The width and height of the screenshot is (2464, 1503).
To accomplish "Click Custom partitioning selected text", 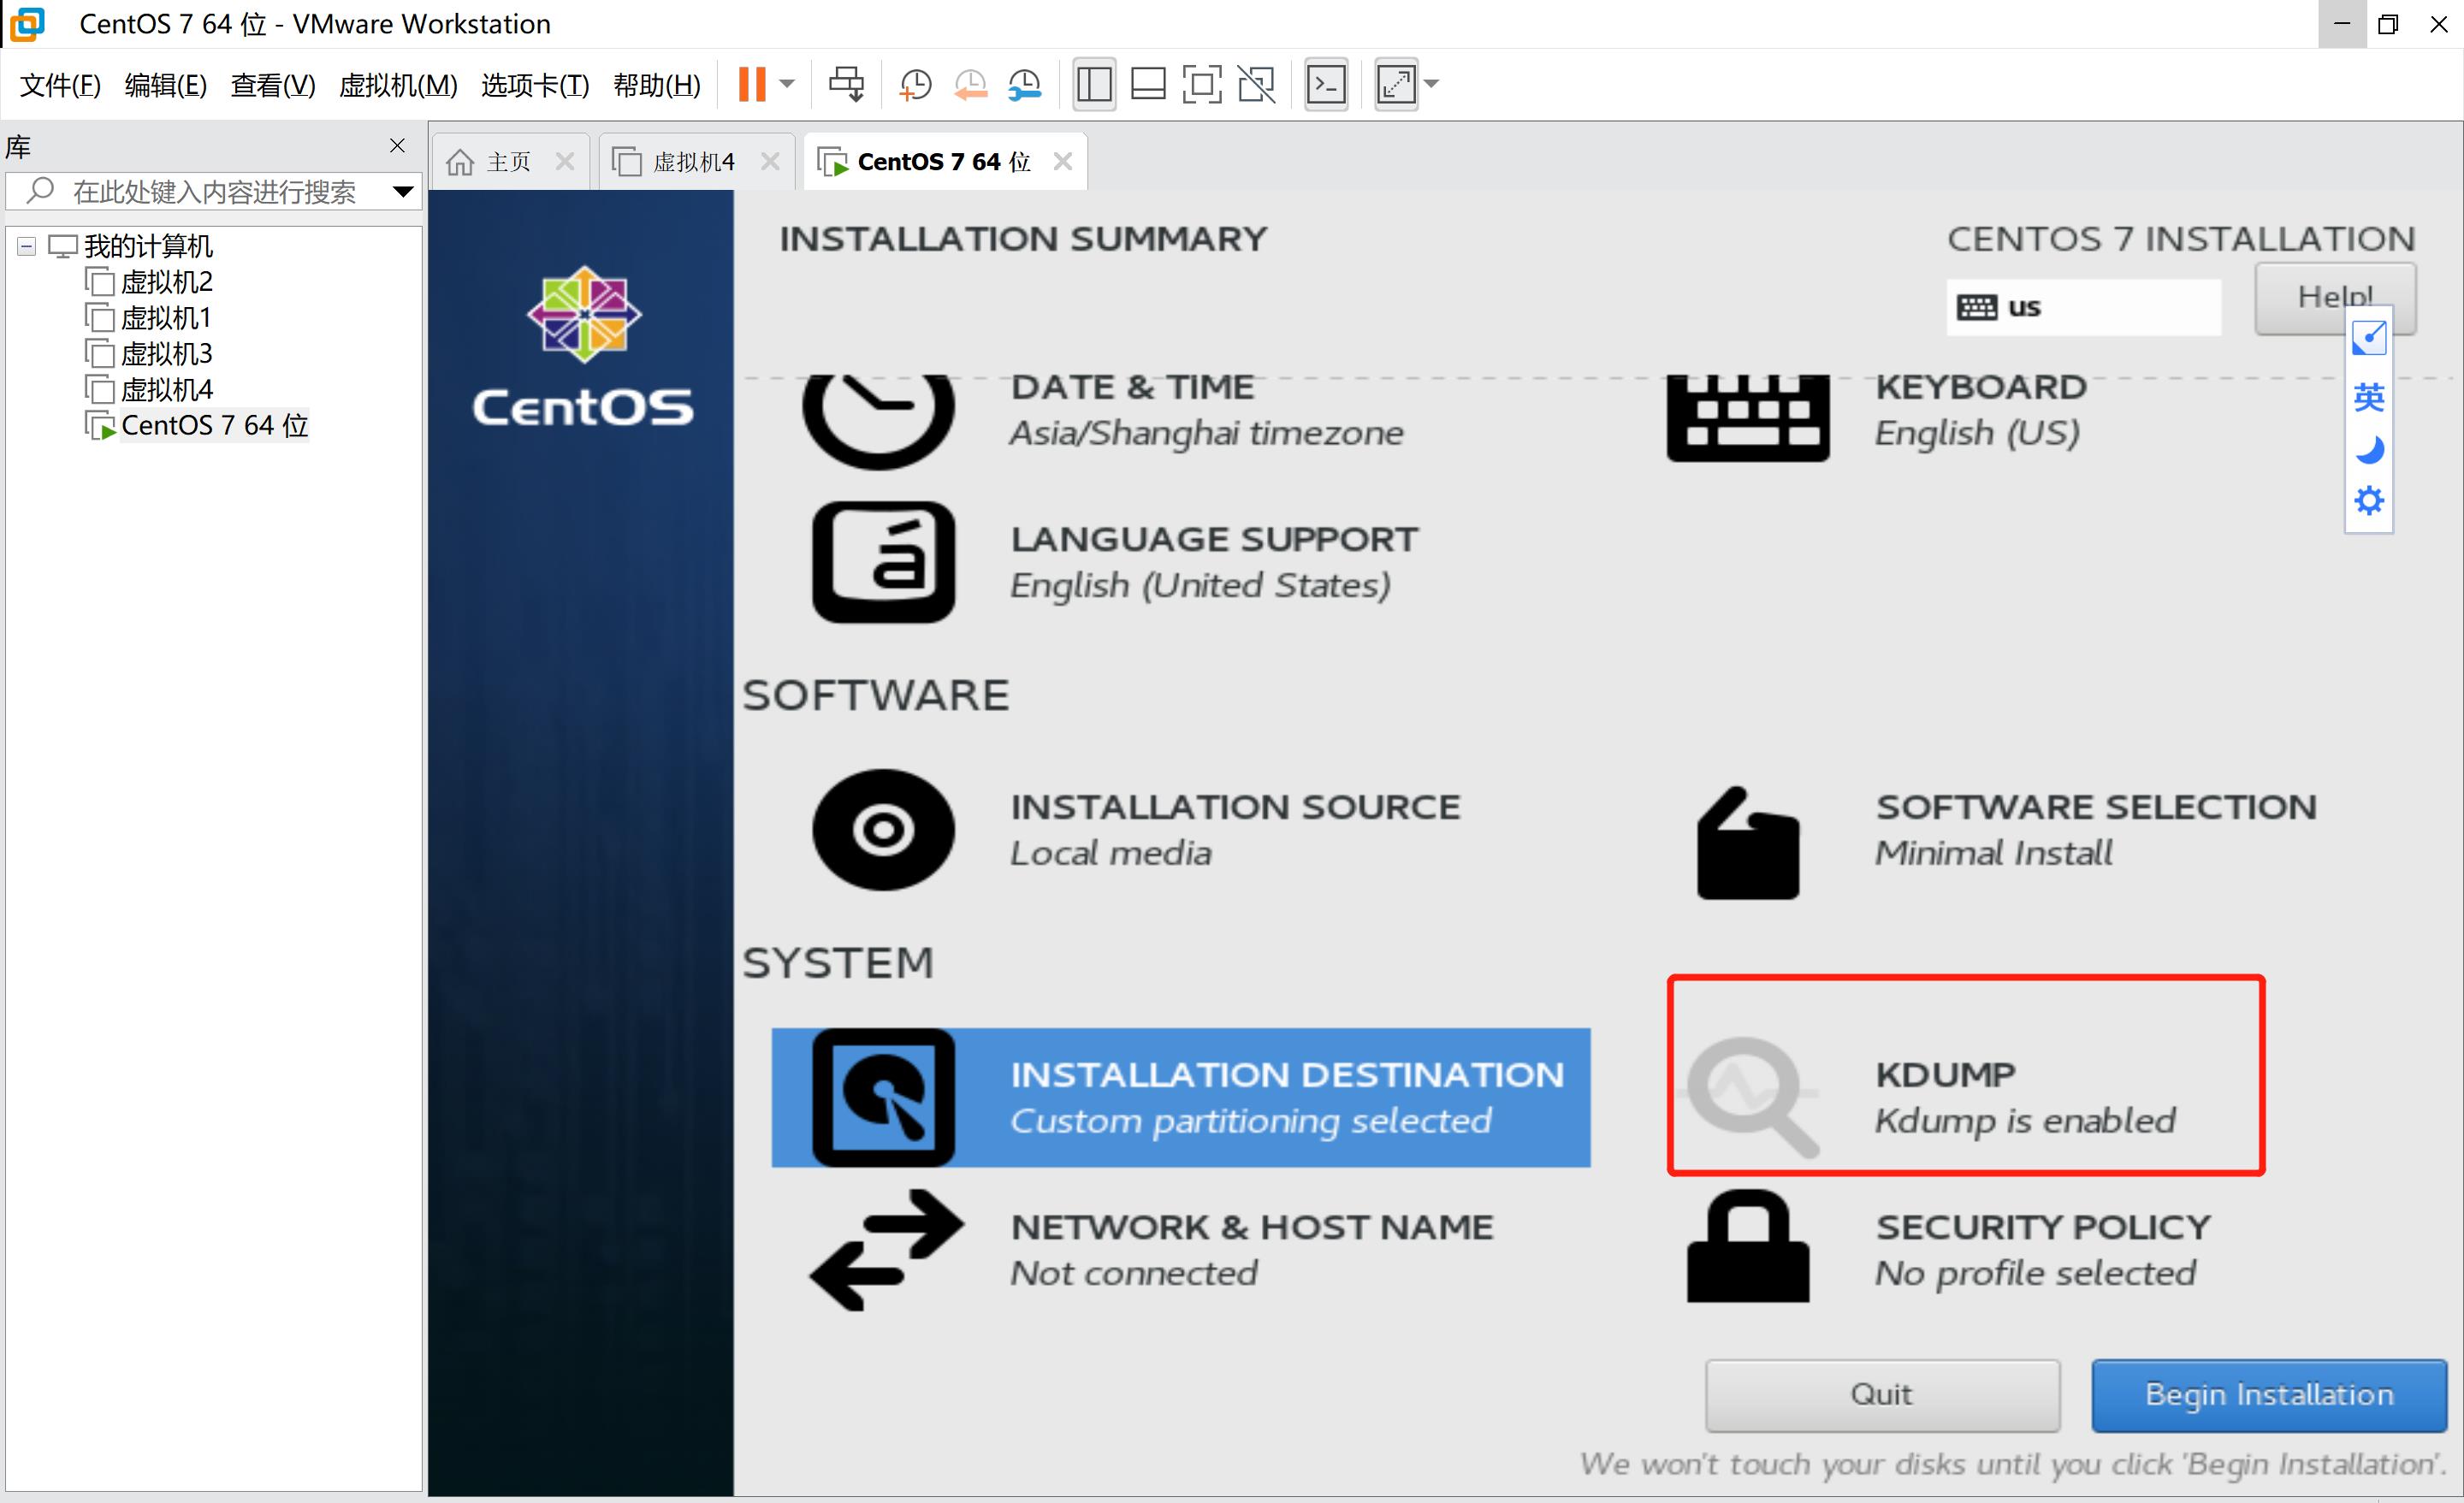I will (x=1250, y=1121).
